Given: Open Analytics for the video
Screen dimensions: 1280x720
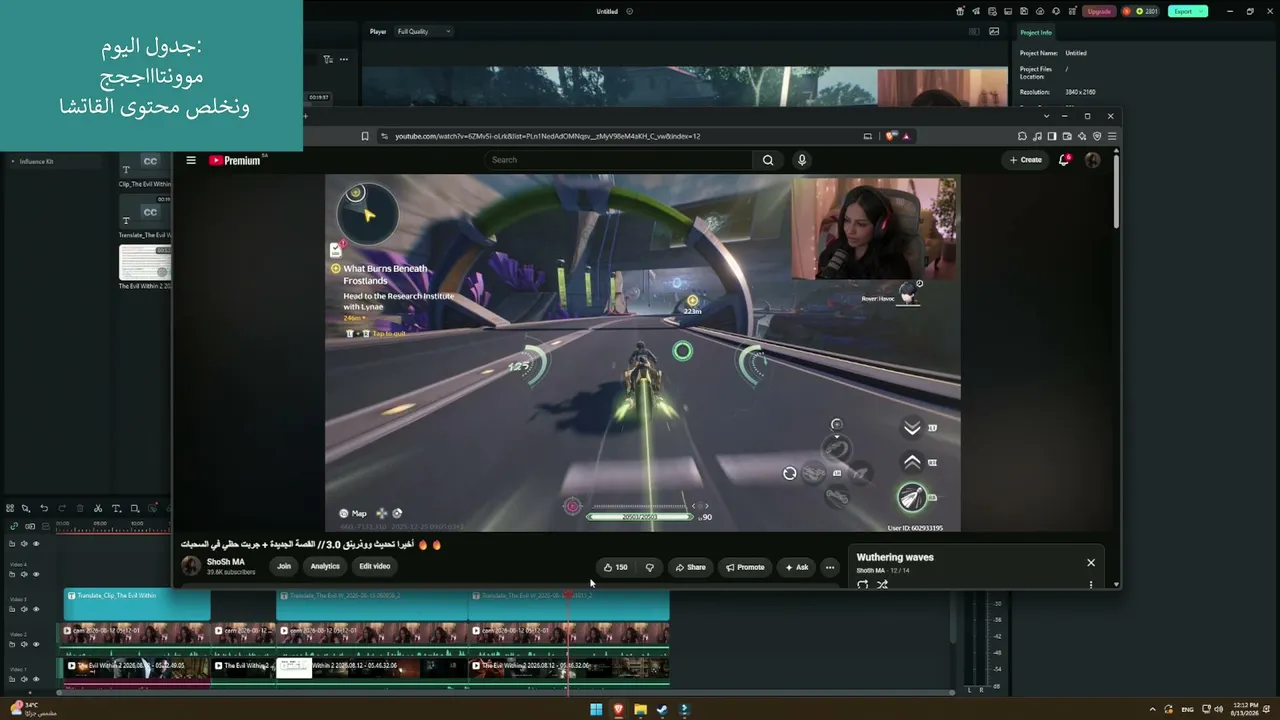Looking at the screenshot, I should click(325, 566).
